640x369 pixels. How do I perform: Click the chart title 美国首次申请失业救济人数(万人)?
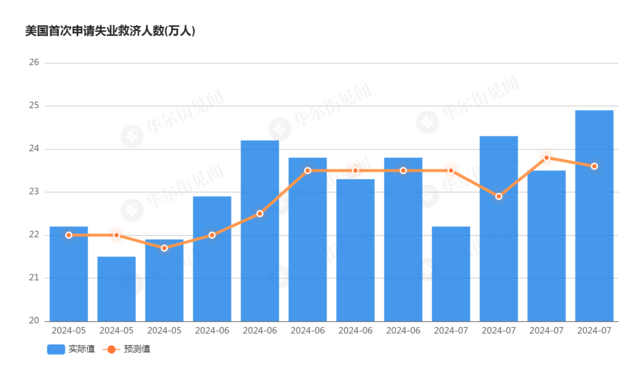tap(110, 31)
